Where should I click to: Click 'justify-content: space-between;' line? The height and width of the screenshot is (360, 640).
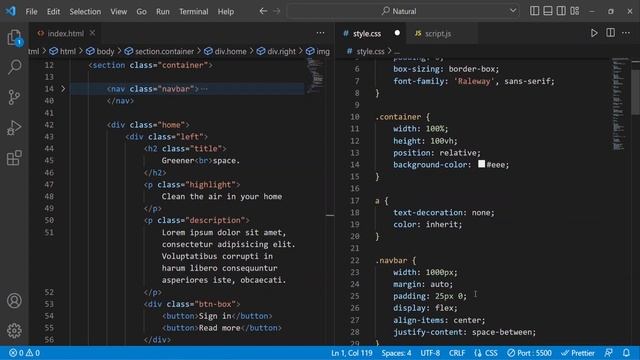point(464,332)
